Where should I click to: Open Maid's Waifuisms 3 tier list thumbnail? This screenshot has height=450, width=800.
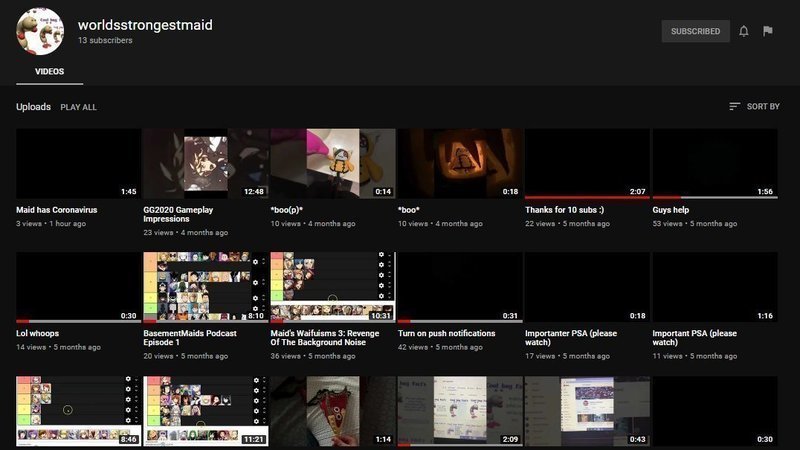point(333,287)
